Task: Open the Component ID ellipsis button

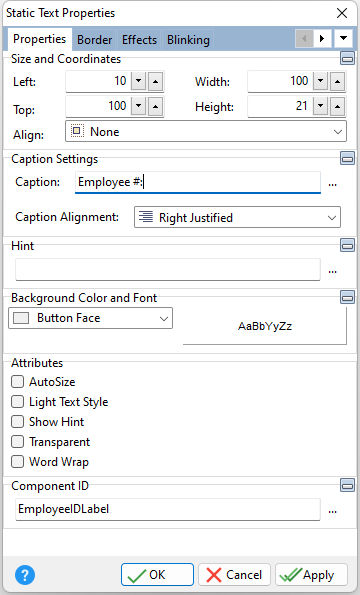Action: [x=332, y=511]
